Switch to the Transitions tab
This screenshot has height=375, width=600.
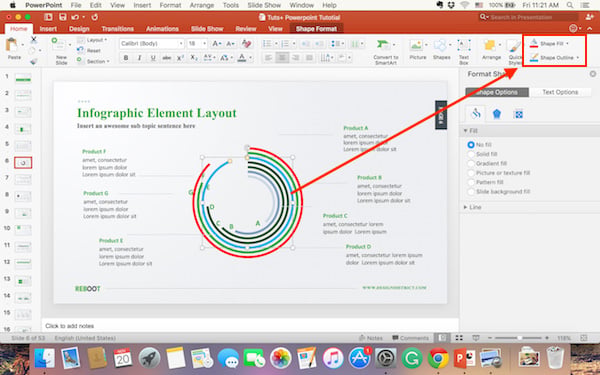(118, 29)
